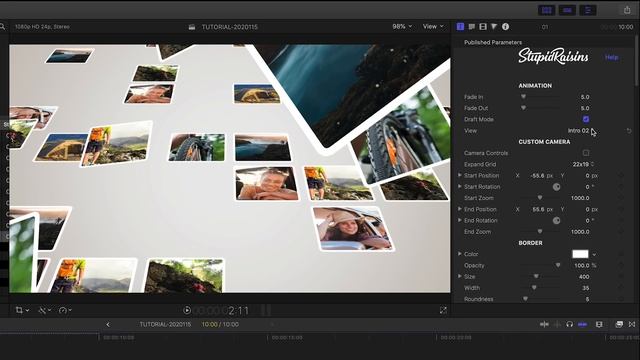
Task: Click the Fade In value 5.0
Action: click(x=585, y=97)
